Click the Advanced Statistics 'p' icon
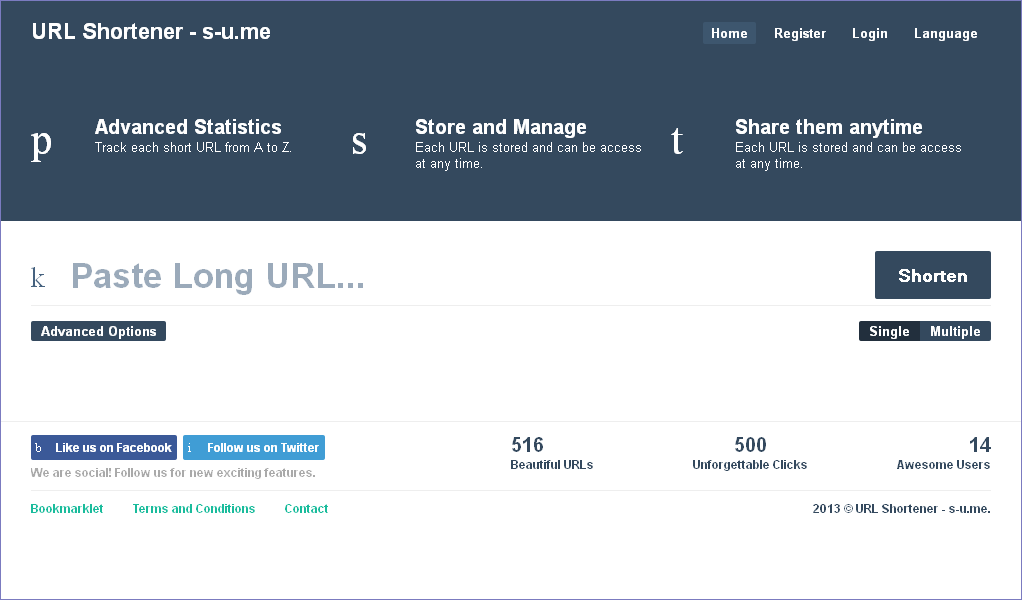1022x600 pixels. pyautogui.click(x=41, y=144)
